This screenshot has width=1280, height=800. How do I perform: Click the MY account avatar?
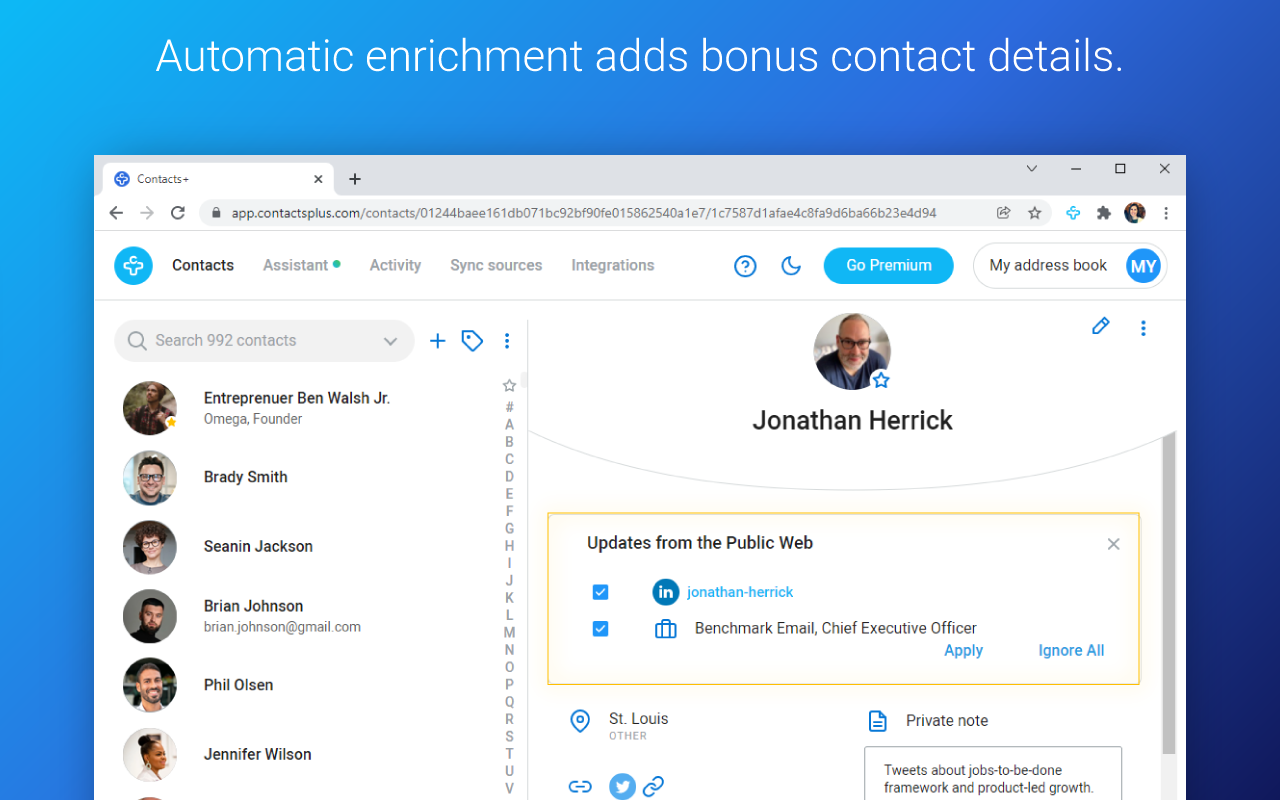pyautogui.click(x=1143, y=266)
